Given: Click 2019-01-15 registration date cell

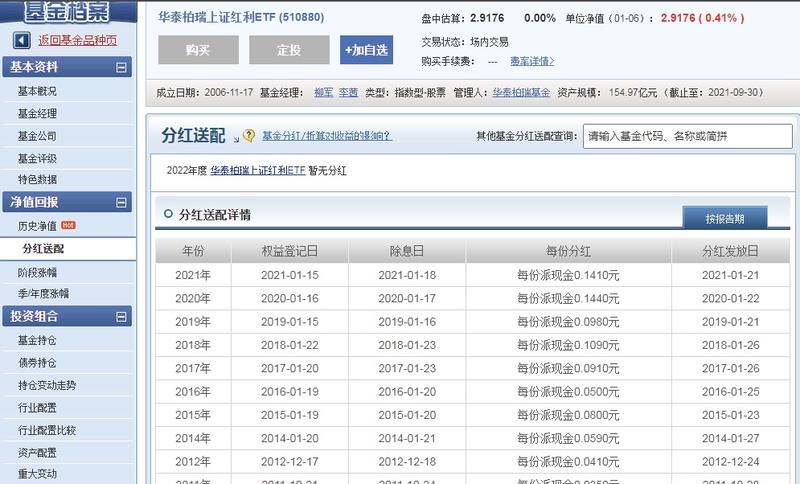Looking at the screenshot, I should coord(289,322).
